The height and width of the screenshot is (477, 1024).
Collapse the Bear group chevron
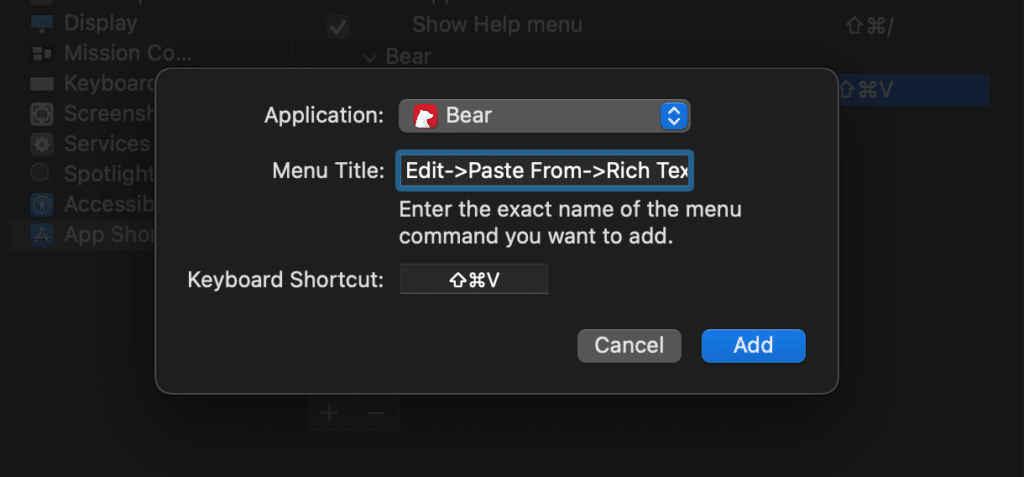click(x=370, y=58)
